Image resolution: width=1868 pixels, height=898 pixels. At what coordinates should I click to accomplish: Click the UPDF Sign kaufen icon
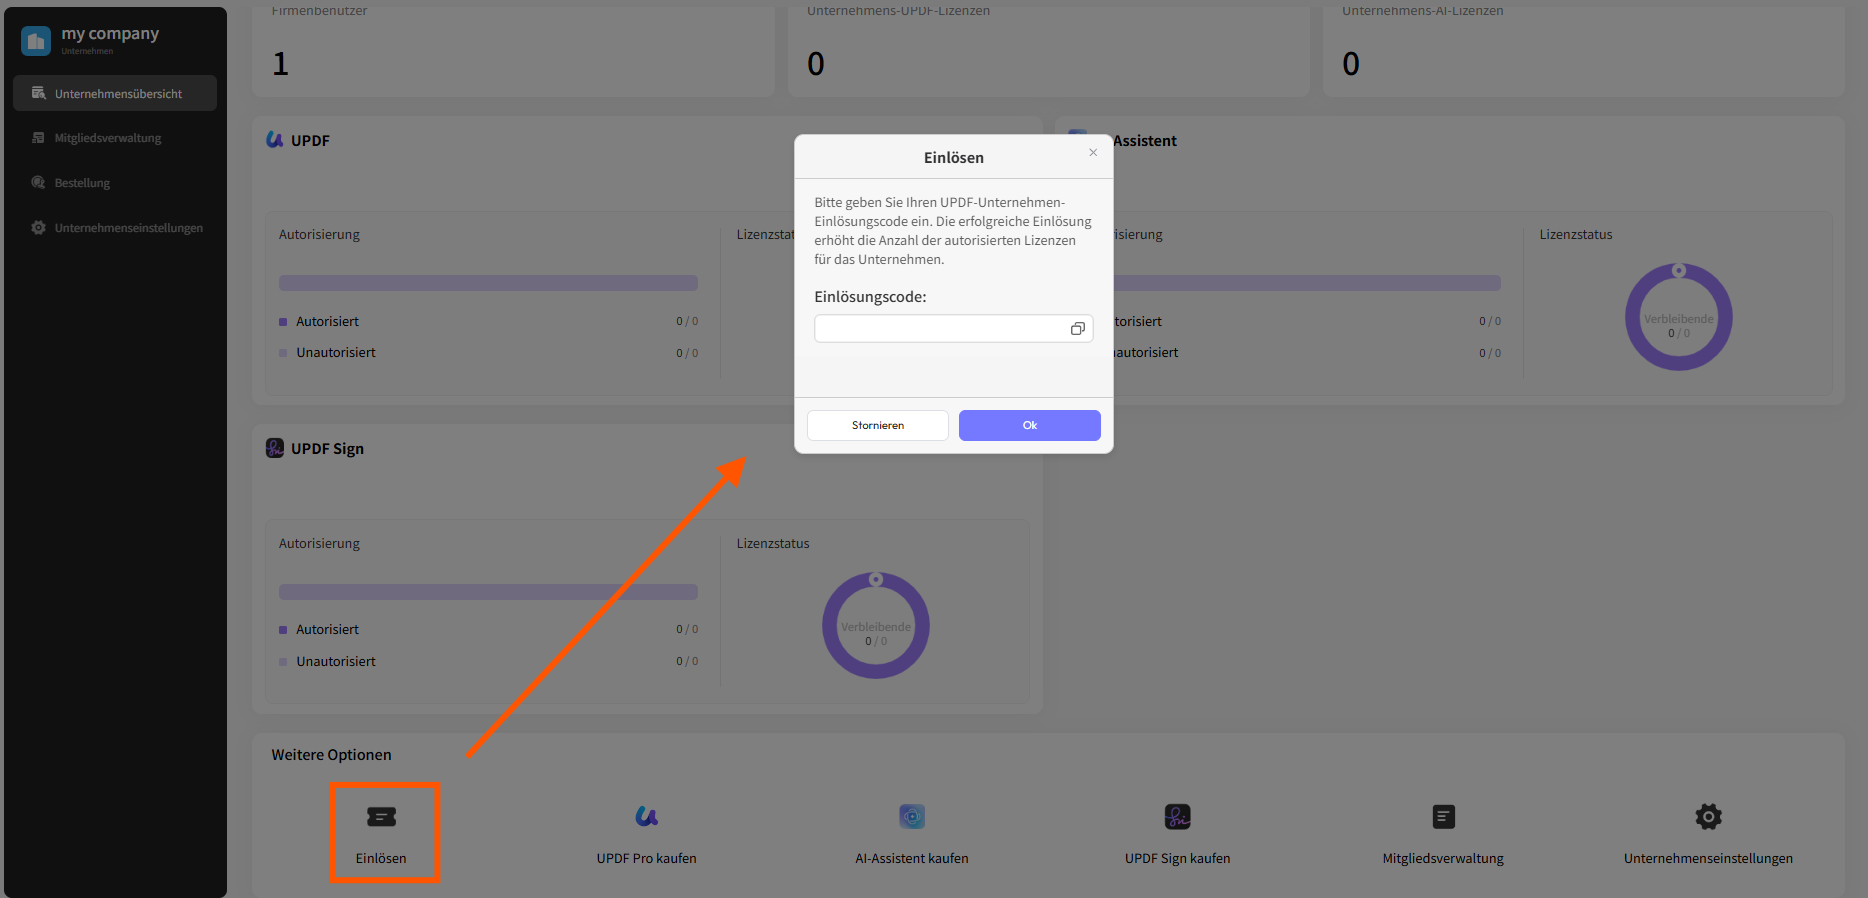pos(1178,817)
